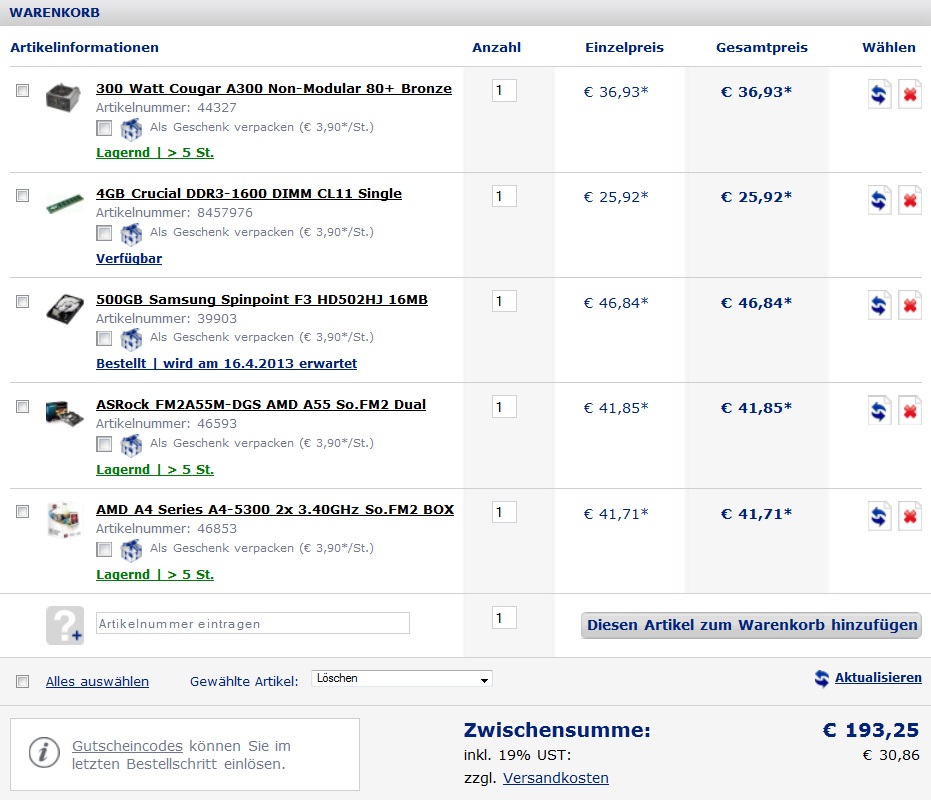Click refresh icon for Crucial DDR3-1600 row

(879, 200)
